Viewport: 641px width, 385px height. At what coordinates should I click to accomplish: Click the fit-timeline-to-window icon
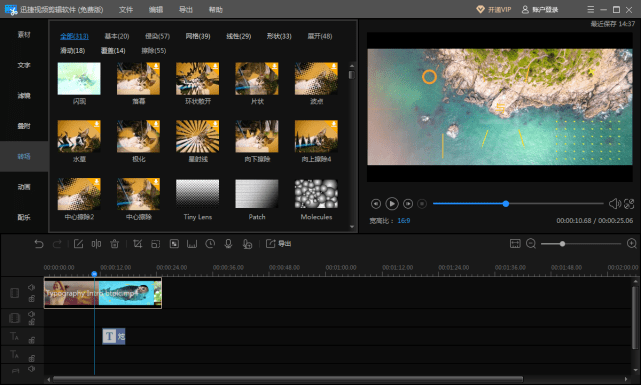515,244
